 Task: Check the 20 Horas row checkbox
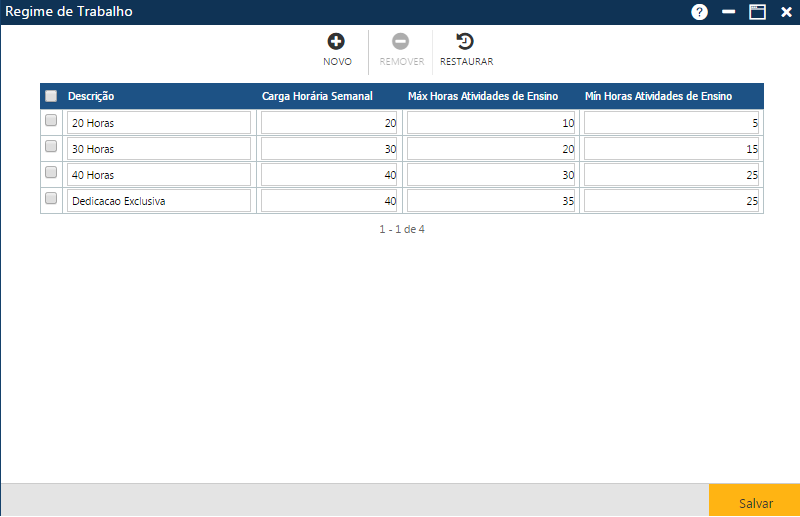(x=51, y=120)
